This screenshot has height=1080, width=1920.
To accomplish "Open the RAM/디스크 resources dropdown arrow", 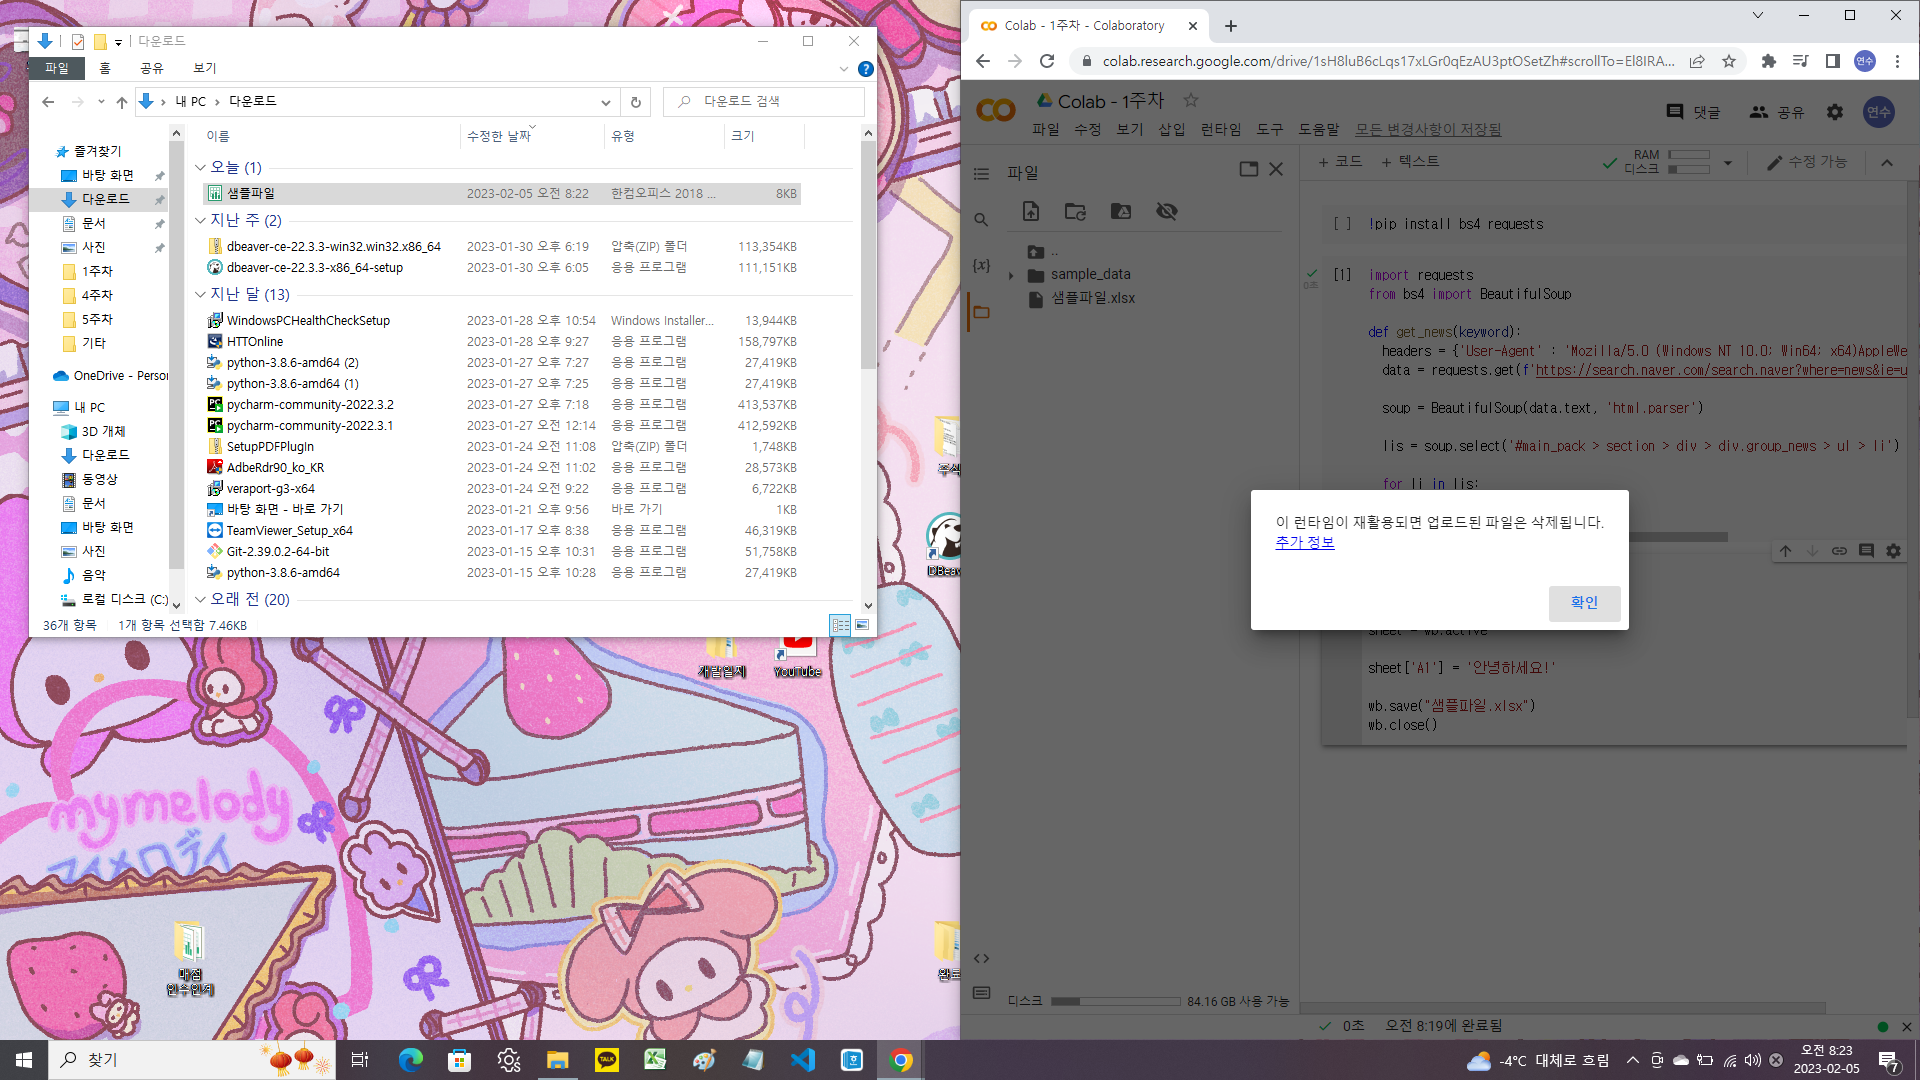I will coord(1727,163).
